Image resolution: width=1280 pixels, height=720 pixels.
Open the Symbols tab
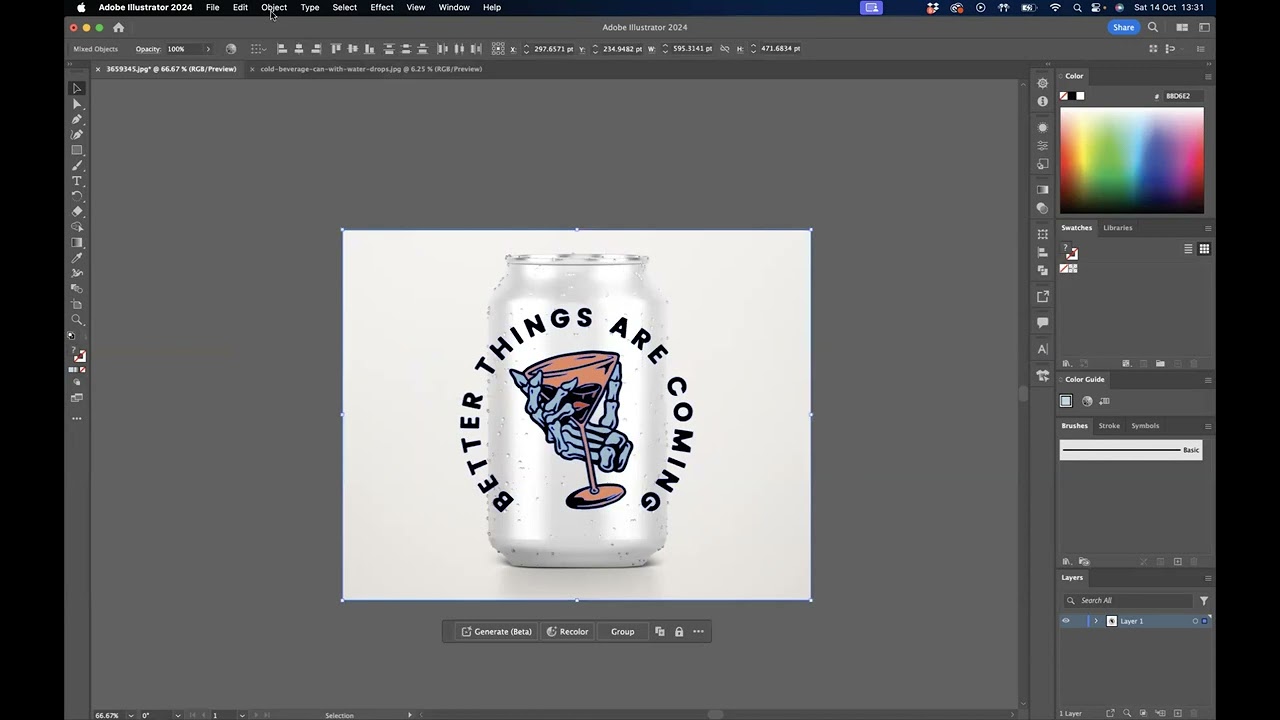(1145, 426)
